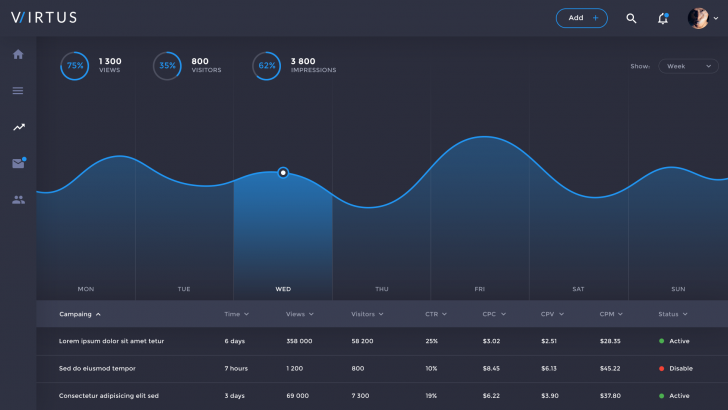Open the mail icon with notification dot
Viewport: 728px width, 410px height.
click(19, 163)
